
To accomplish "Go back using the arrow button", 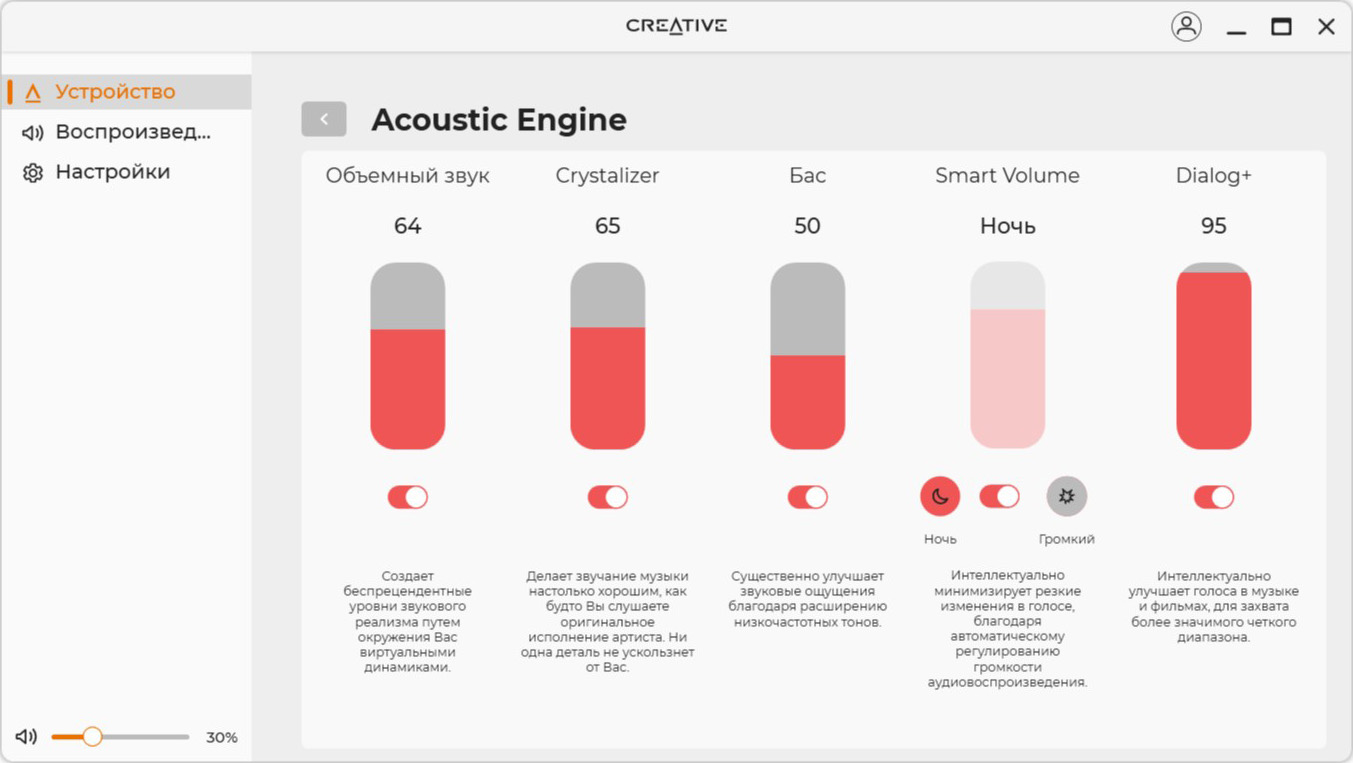I will point(324,119).
